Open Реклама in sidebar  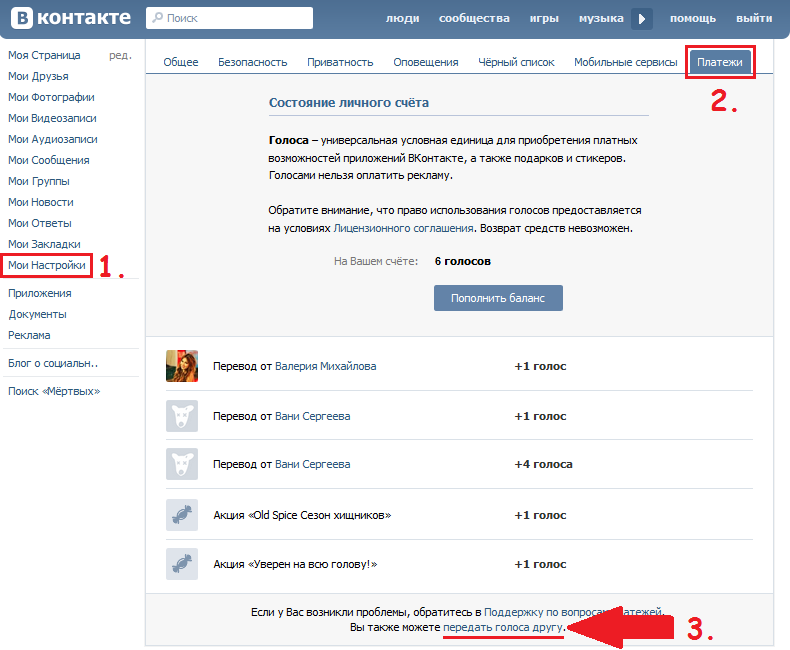click(x=29, y=335)
